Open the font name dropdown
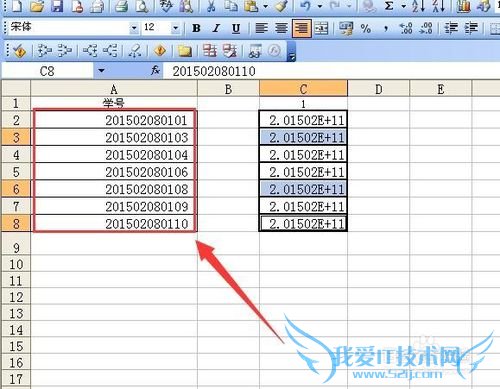 [x=134, y=28]
